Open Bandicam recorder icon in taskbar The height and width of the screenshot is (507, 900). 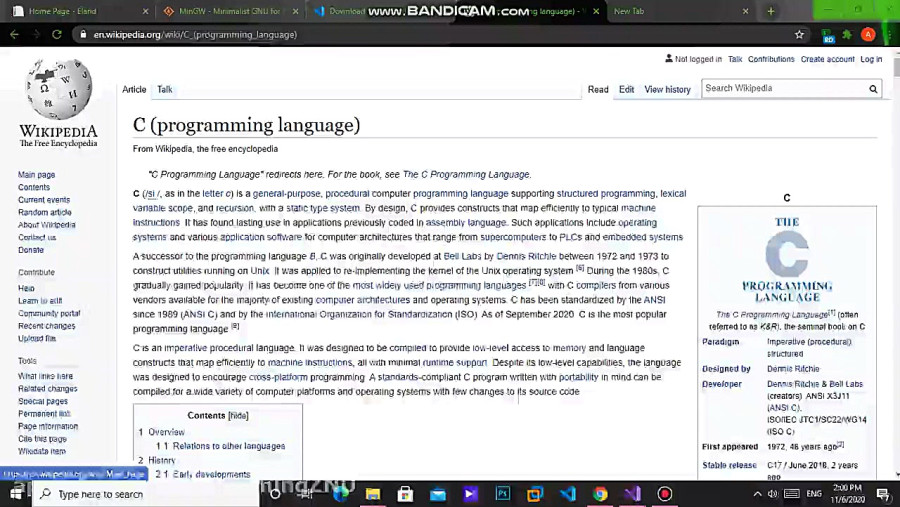(665, 494)
